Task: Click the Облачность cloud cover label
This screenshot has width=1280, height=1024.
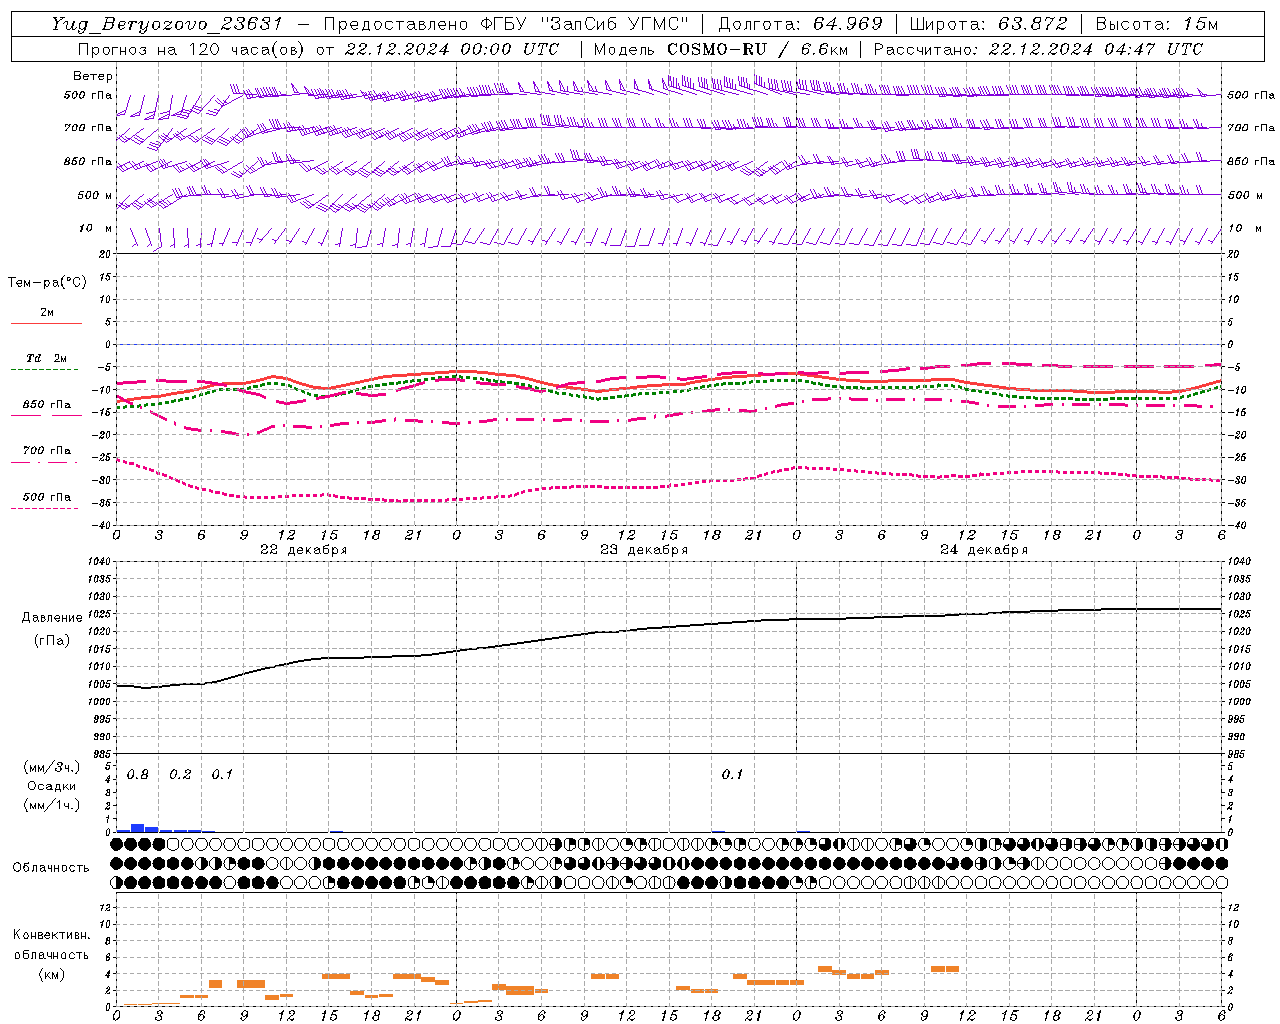Action: pos(51,868)
